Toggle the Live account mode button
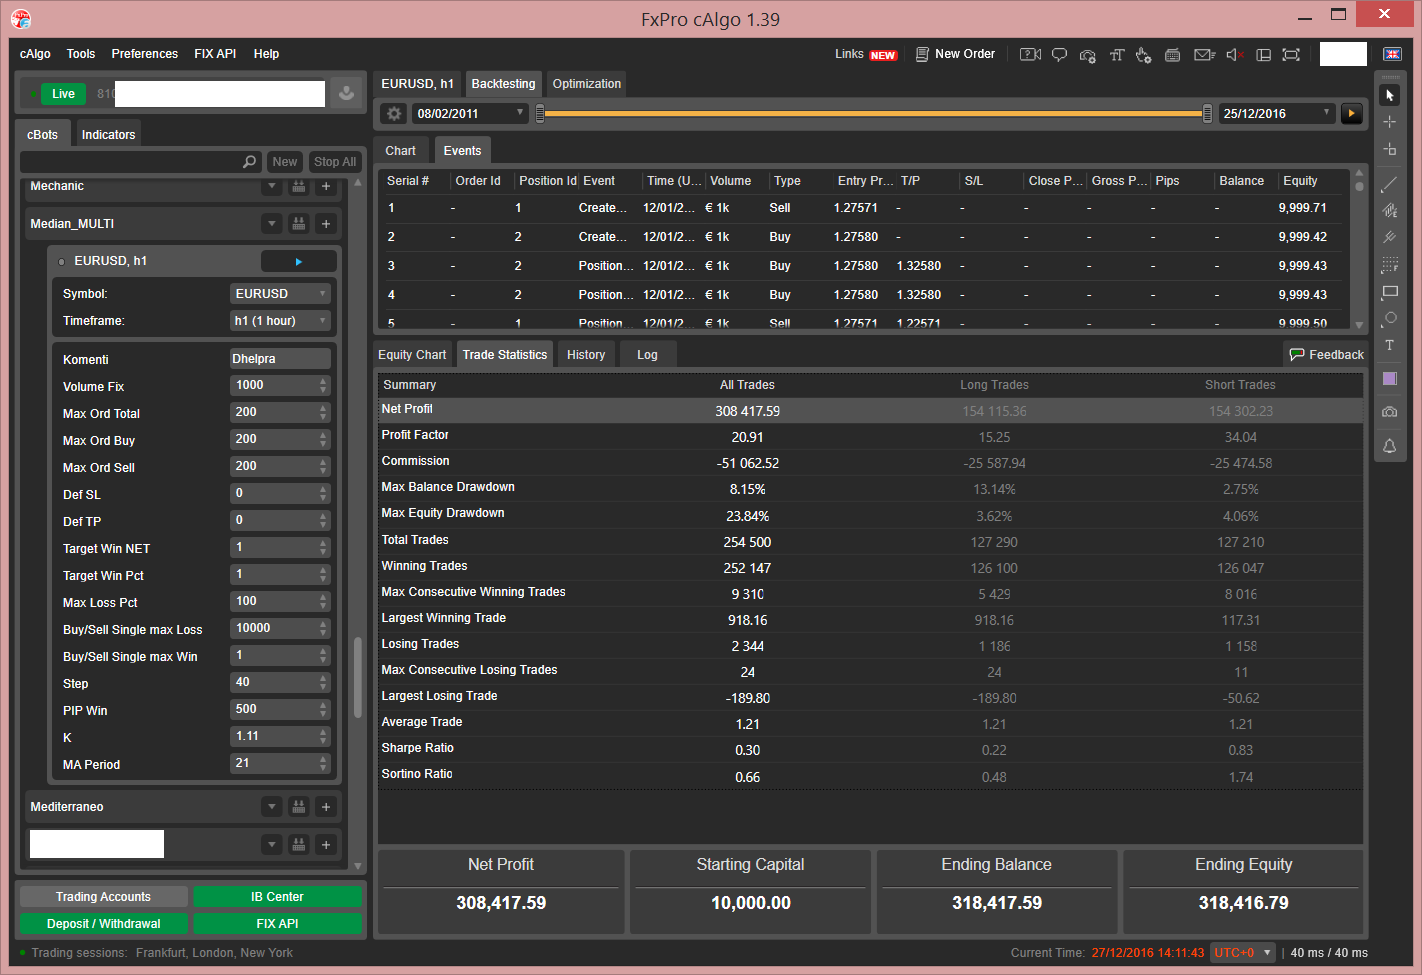The width and height of the screenshot is (1422, 975). [63, 94]
